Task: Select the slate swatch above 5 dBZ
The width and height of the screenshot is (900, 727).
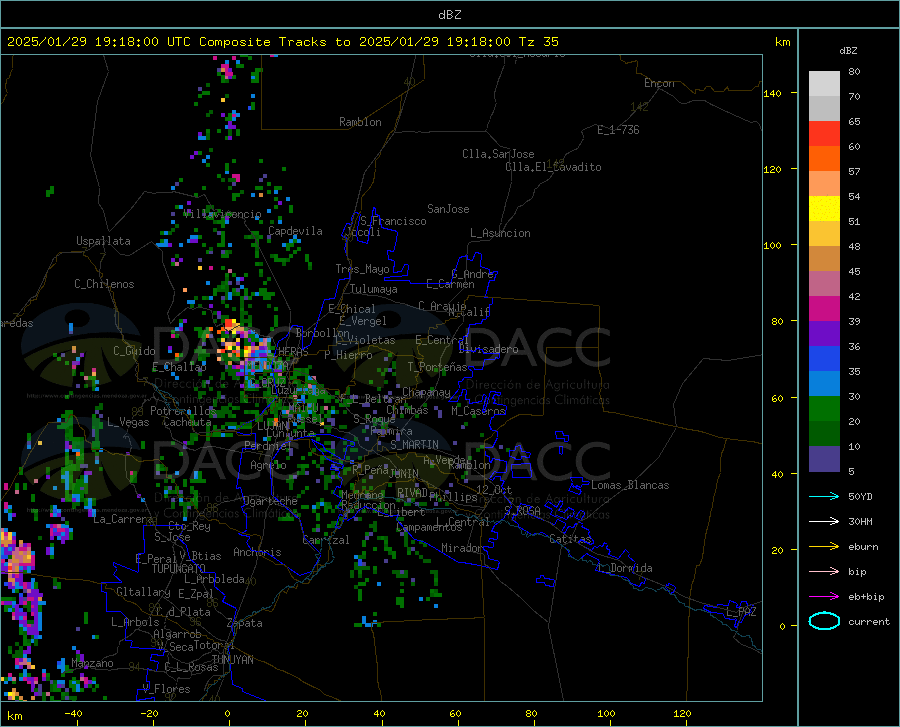Action: click(x=824, y=459)
